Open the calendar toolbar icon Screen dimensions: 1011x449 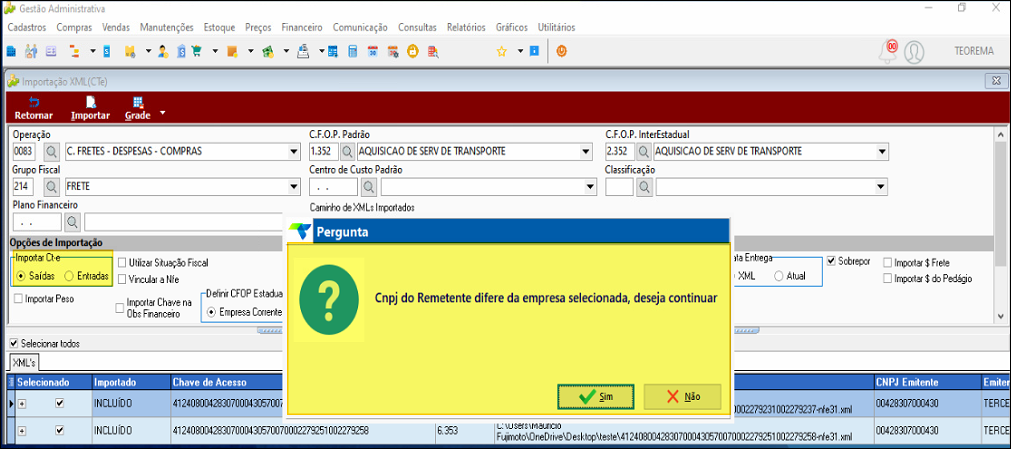click(x=373, y=52)
